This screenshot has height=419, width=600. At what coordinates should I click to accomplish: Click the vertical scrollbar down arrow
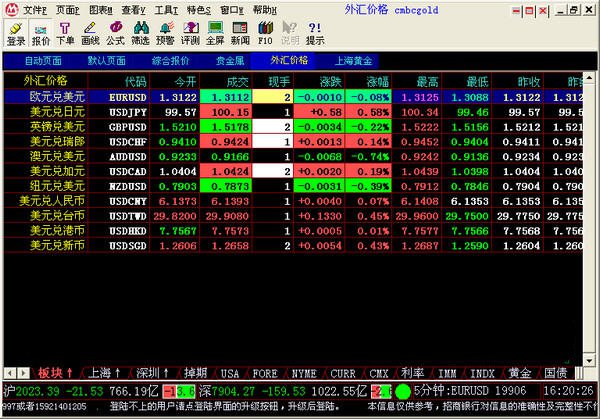coord(589,360)
